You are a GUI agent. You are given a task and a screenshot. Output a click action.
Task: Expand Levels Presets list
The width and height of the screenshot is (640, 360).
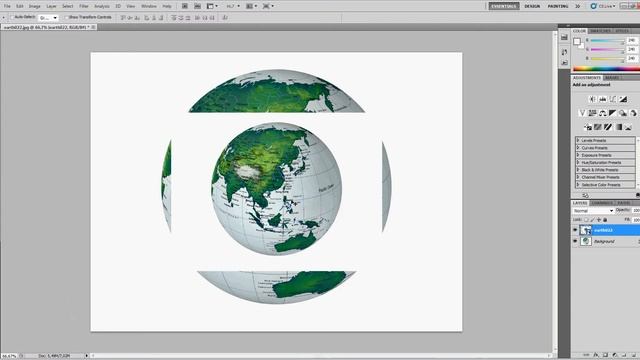(578, 140)
